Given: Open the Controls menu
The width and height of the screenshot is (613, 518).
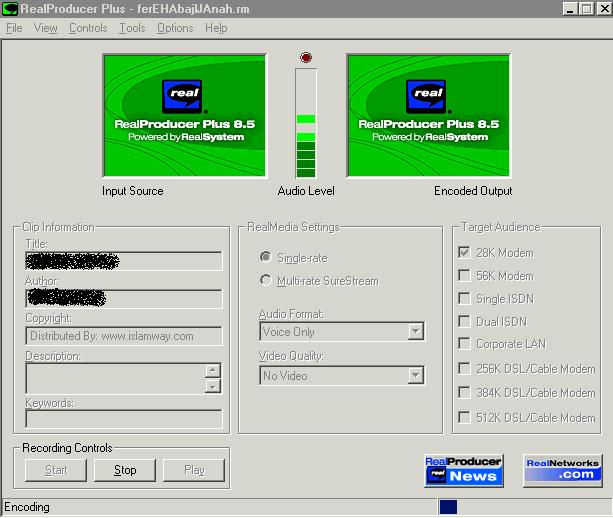Looking at the screenshot, I should click(88, 28).
